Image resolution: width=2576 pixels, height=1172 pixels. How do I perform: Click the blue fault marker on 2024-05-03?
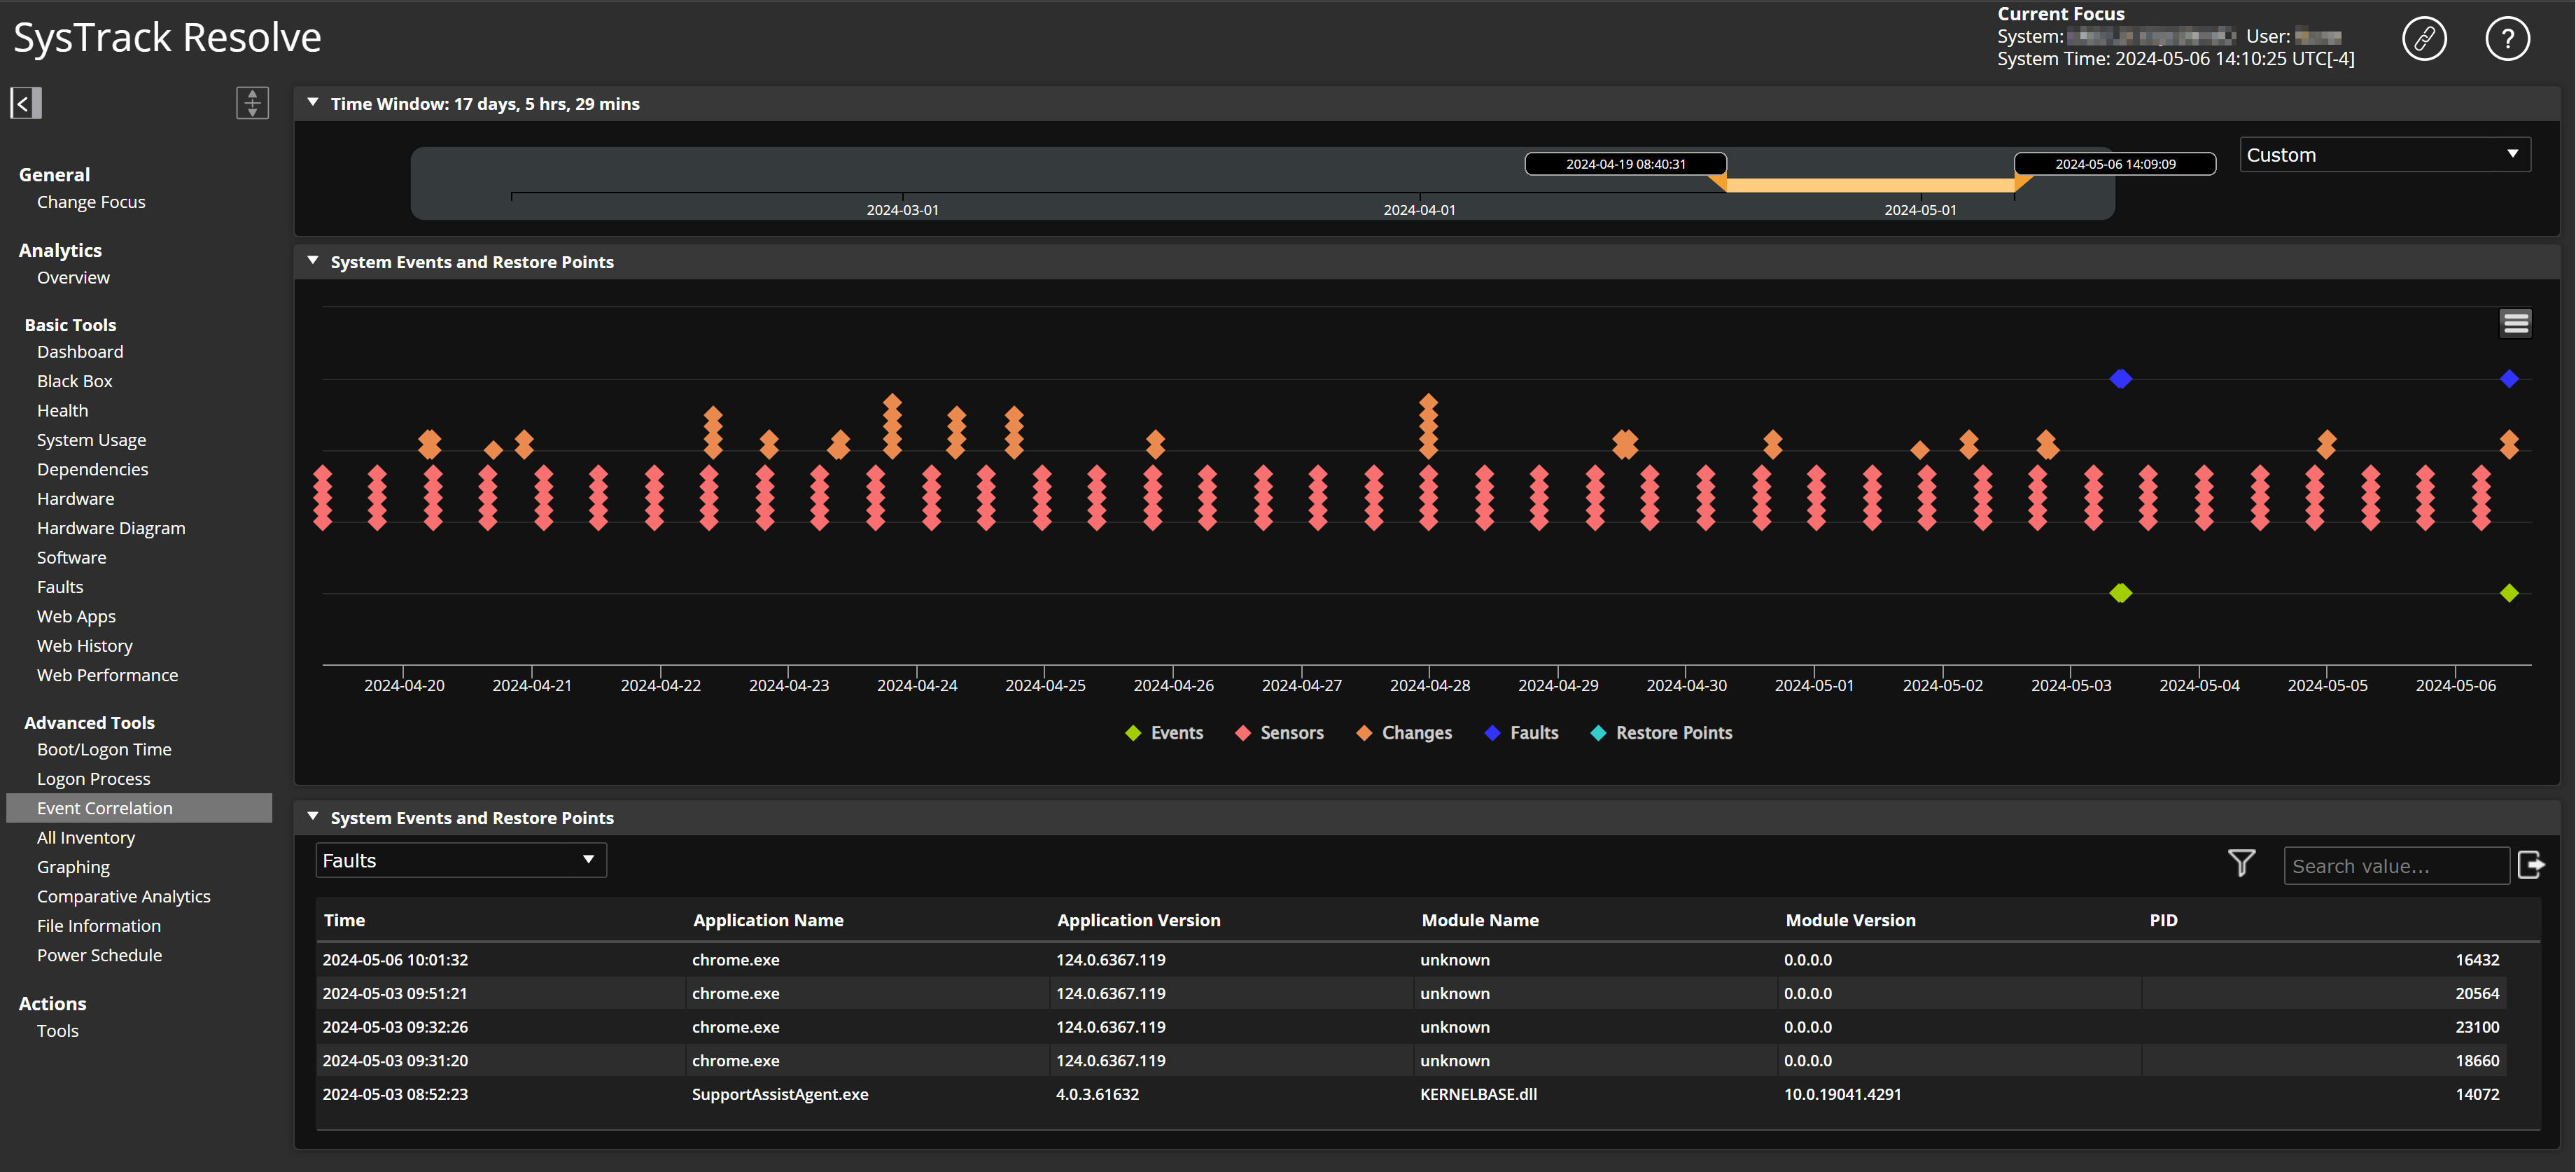pos(2120,379)
